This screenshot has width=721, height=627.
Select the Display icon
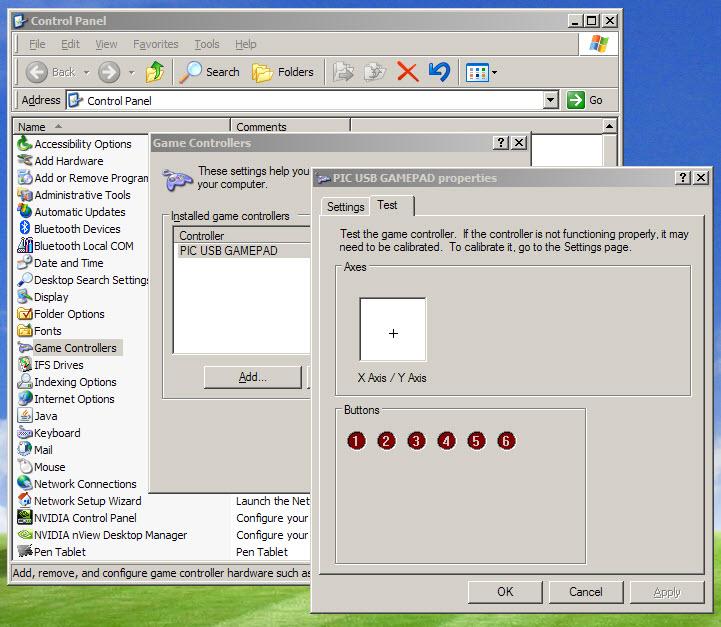click(x=24, y=297)
